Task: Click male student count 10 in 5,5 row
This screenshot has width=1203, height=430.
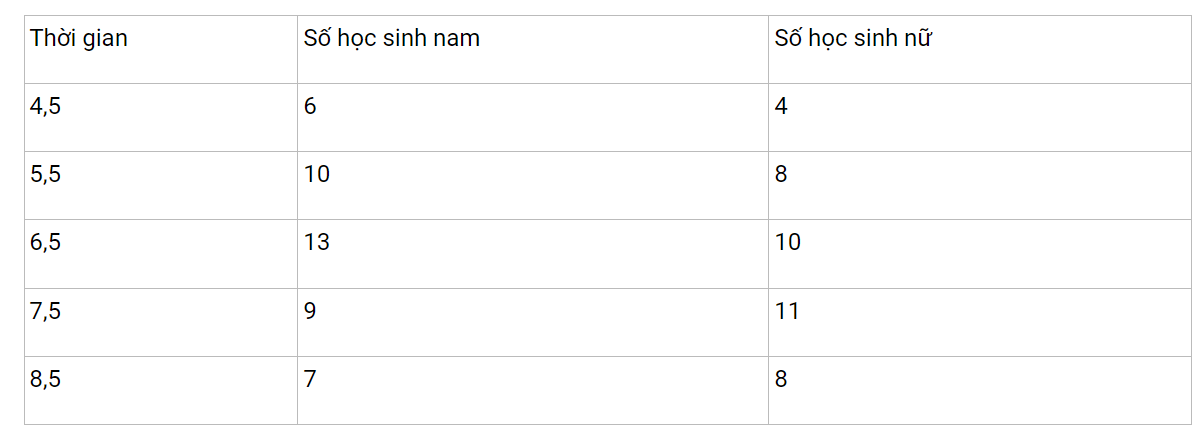Action: coord(317,174)
